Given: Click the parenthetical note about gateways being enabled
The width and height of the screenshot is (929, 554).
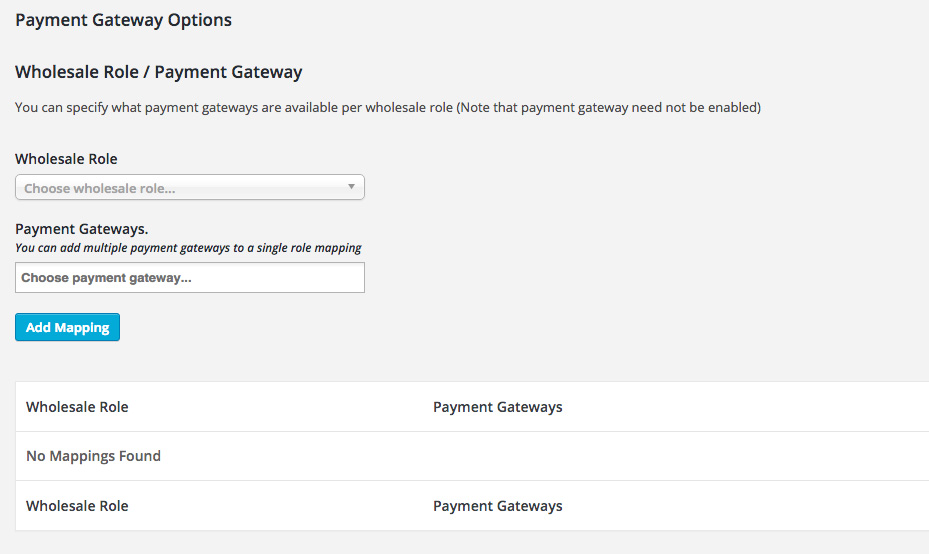Looking at the screenshot, I should [x=608, y=107].
